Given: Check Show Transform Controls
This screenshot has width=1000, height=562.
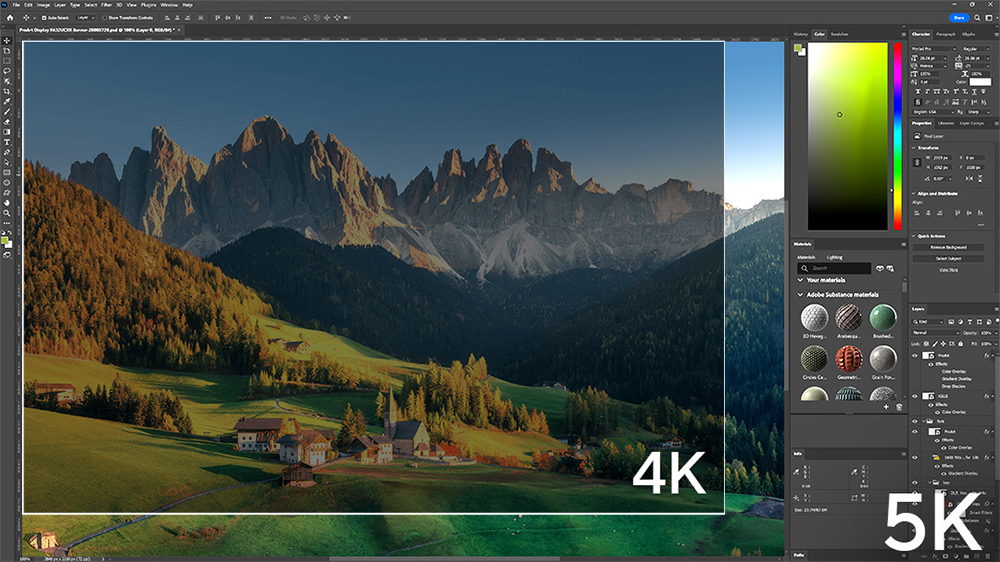Looking at the screenshot, I should click(103, 18).
